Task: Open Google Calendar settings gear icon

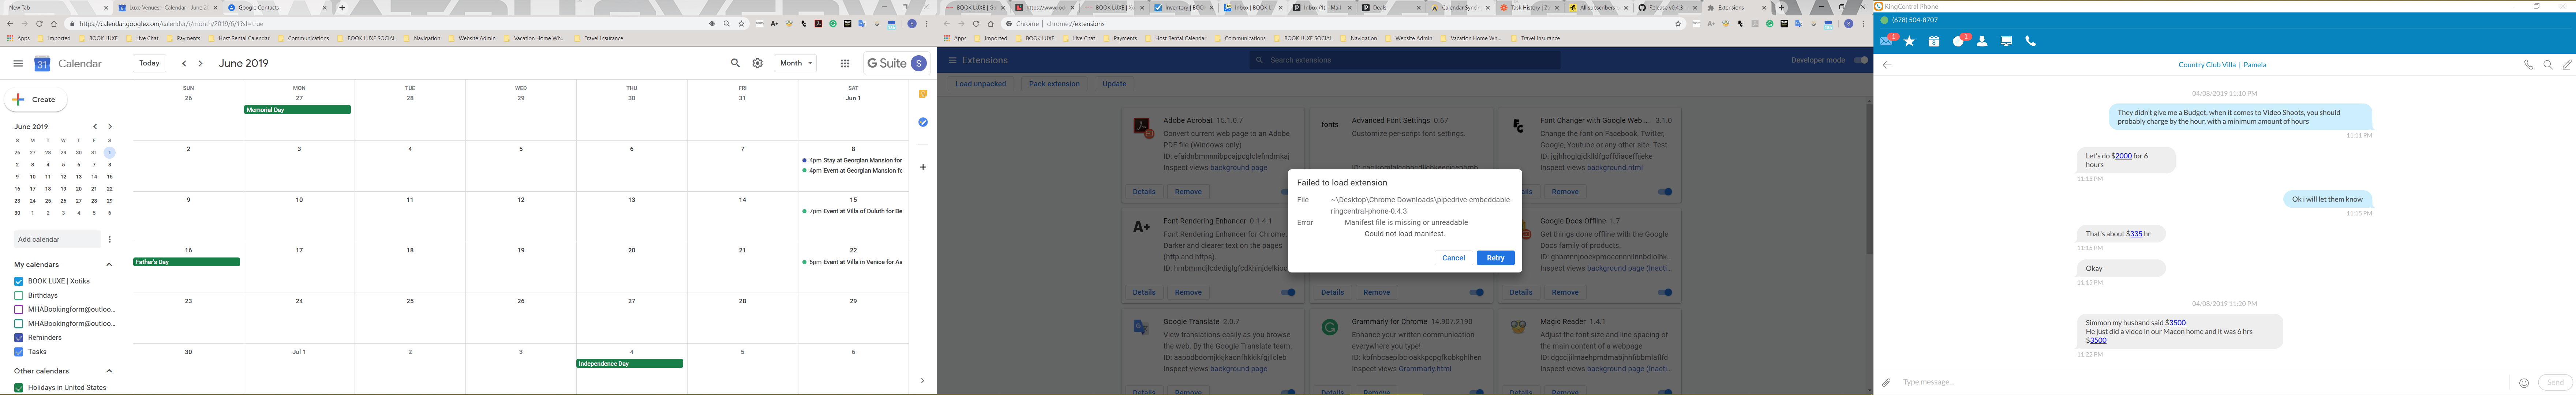Action: pyautogui.click(x=758, y=63)
